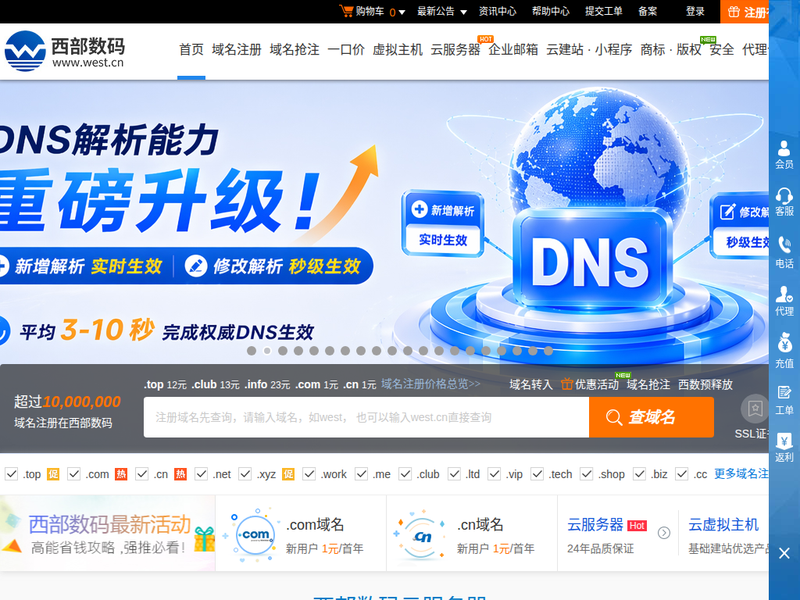The height and width of the screenshot is (600, 800).
Task: Open the 帮助中心 link
Action: tap(551, 11)
